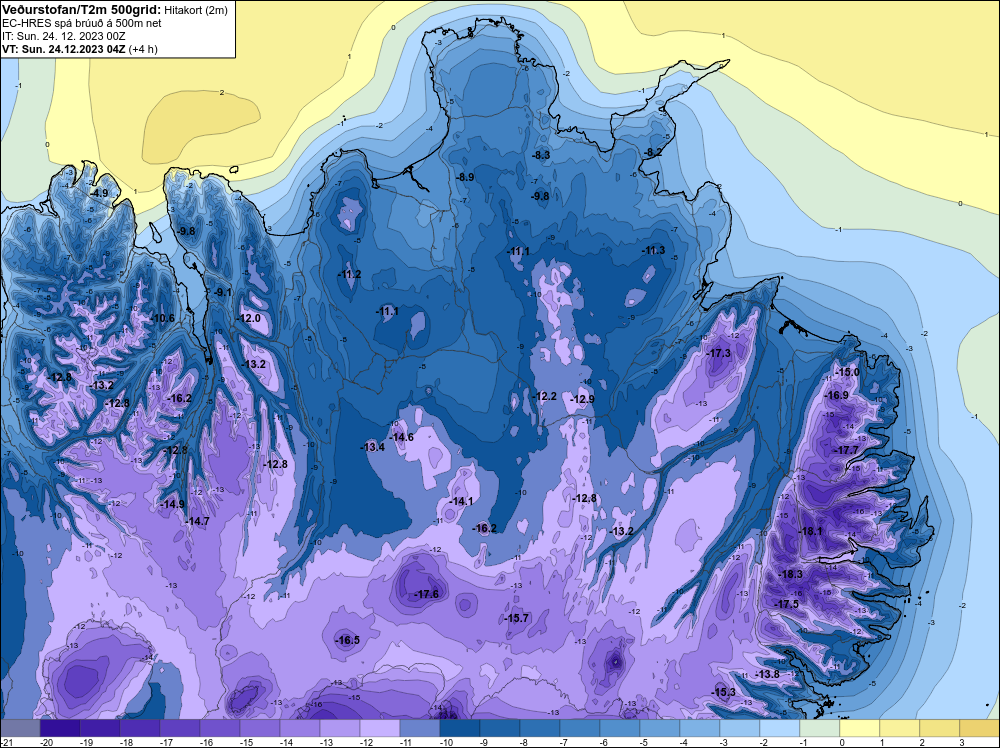Screen dimensions: 1000x748
Task: Click the -12.9 temperature value
Action: (582, 399)
